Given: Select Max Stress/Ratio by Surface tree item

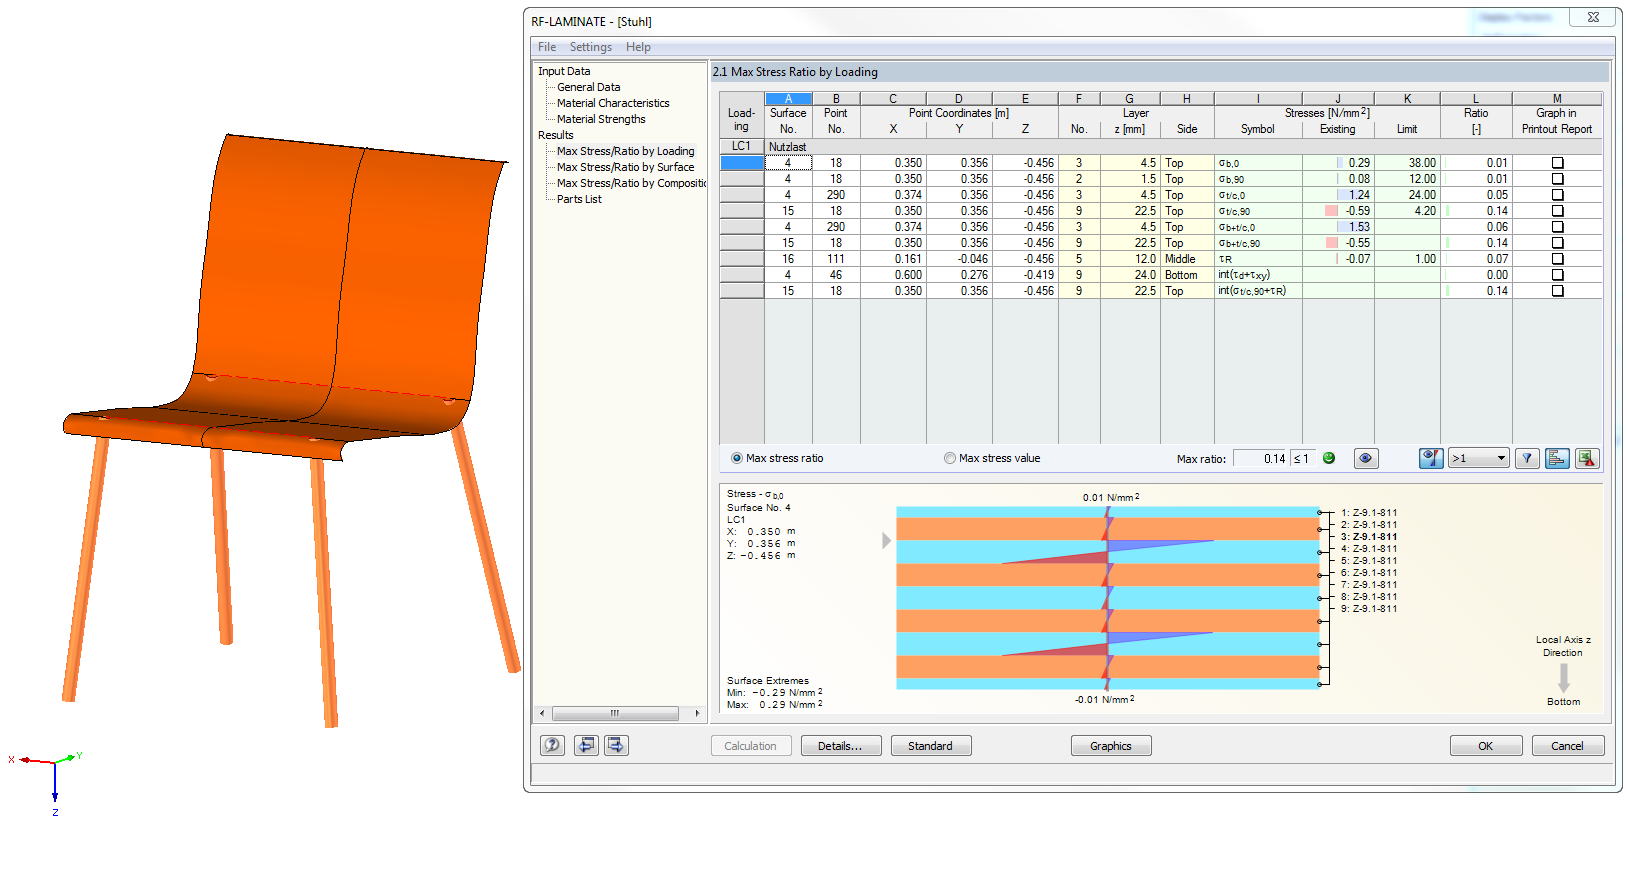Looking at the screenshot, I should pyautogui.click(x=625, y=167).
